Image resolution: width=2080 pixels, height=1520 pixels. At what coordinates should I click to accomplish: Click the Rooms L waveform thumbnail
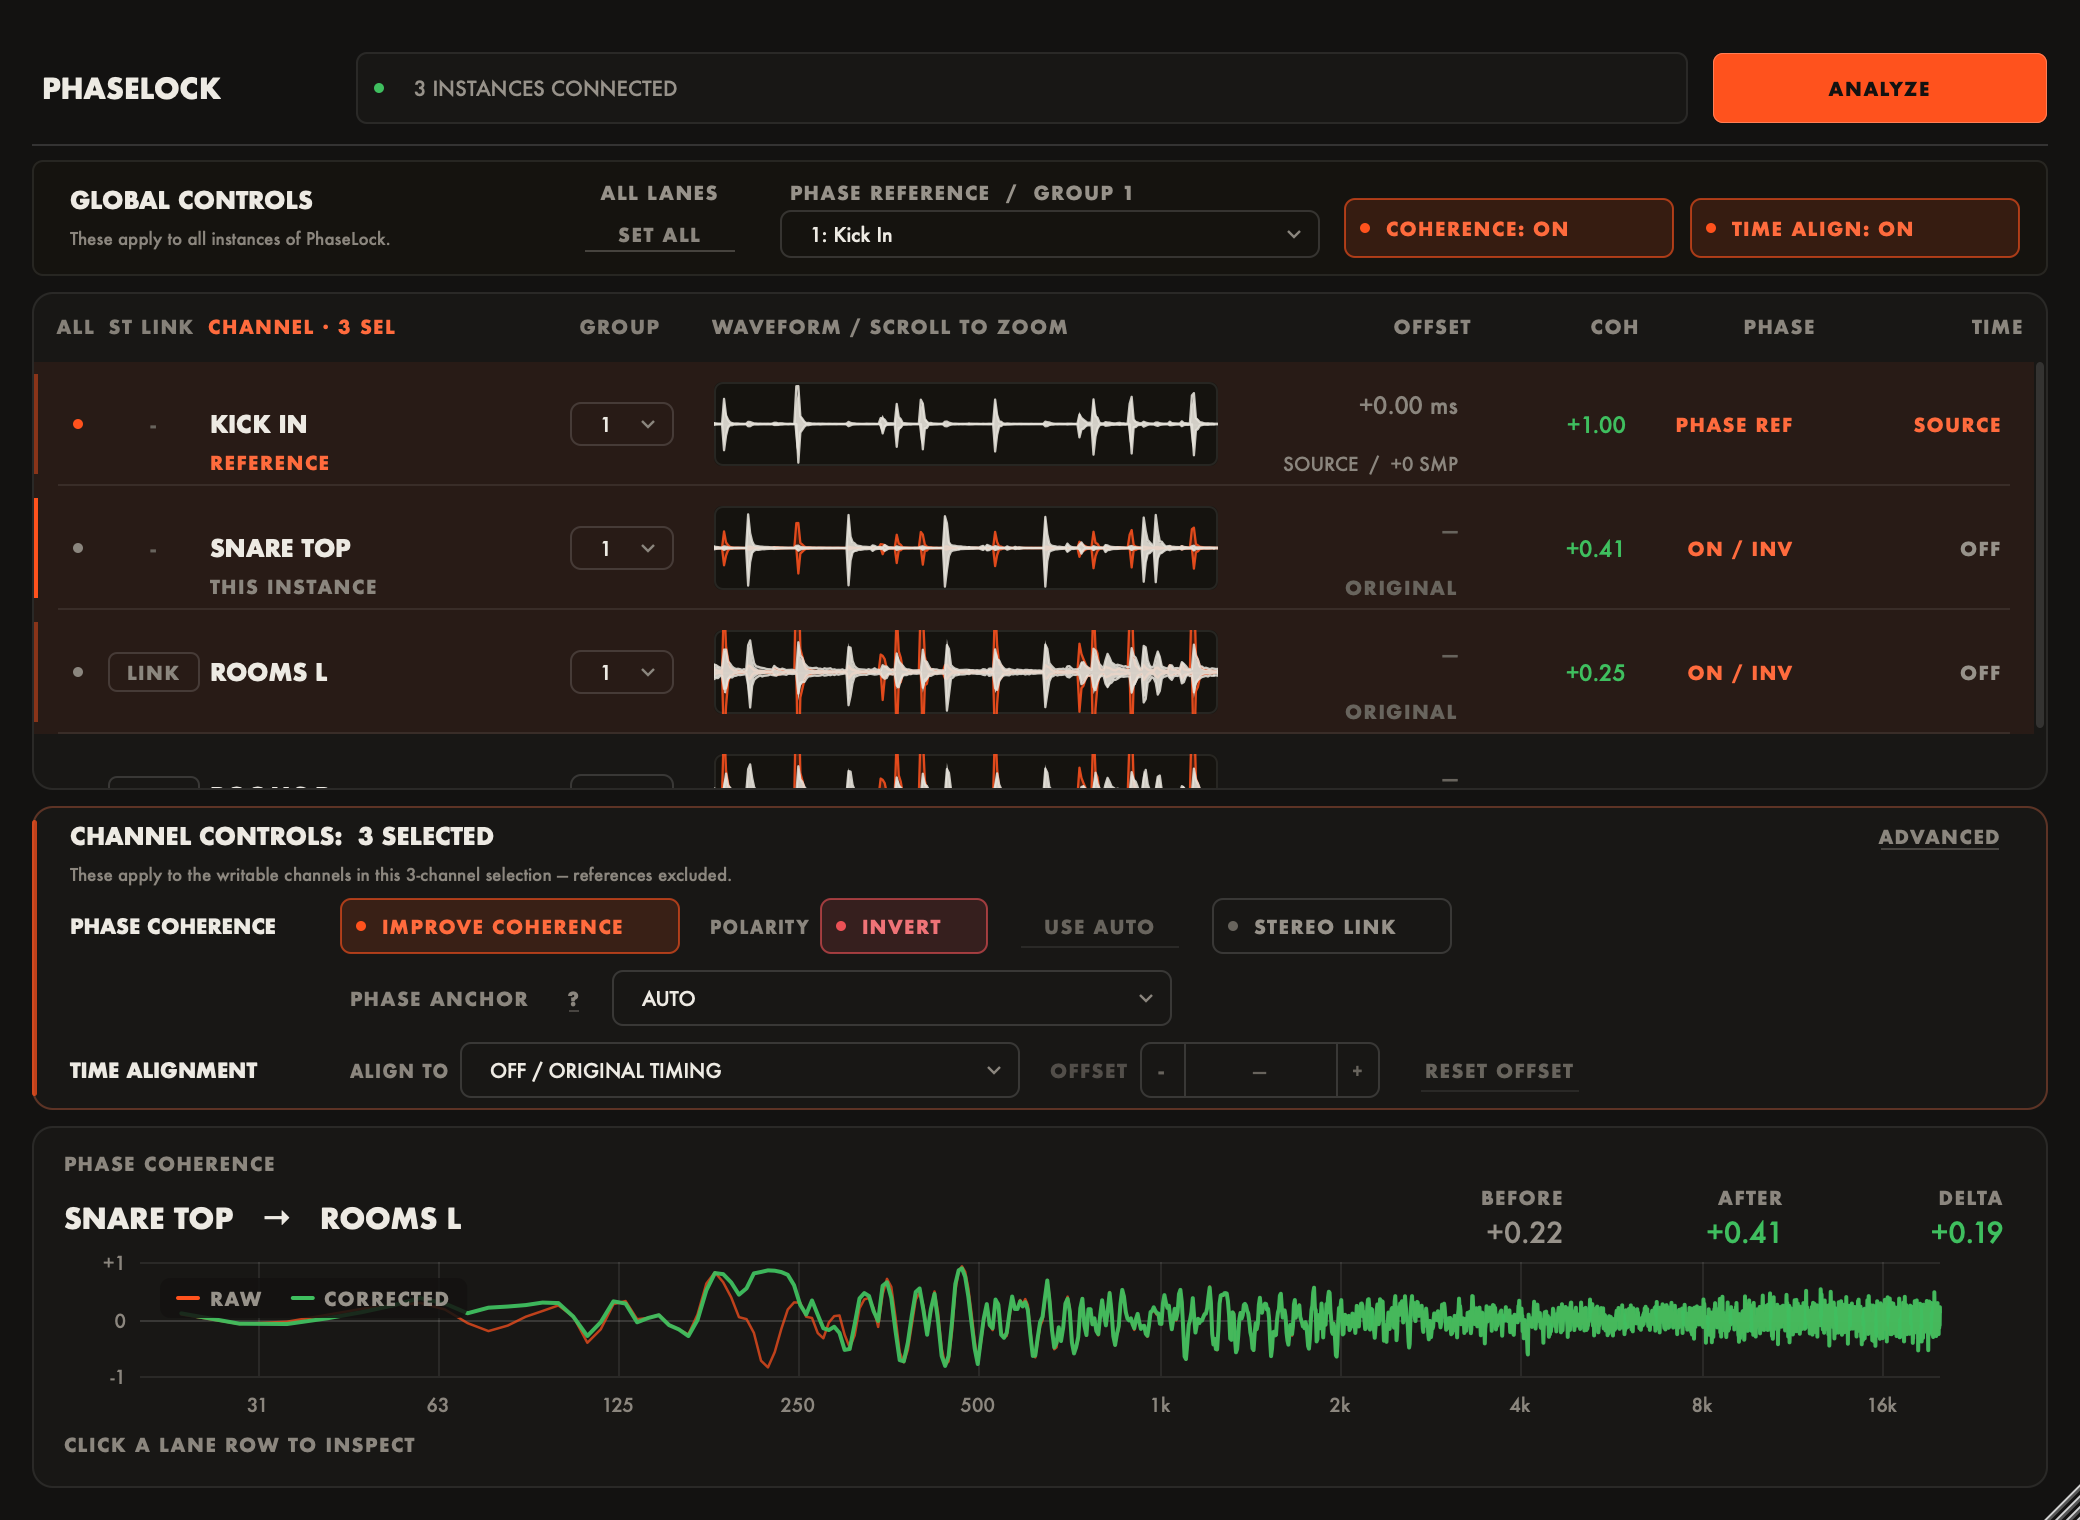pos(965,672)
